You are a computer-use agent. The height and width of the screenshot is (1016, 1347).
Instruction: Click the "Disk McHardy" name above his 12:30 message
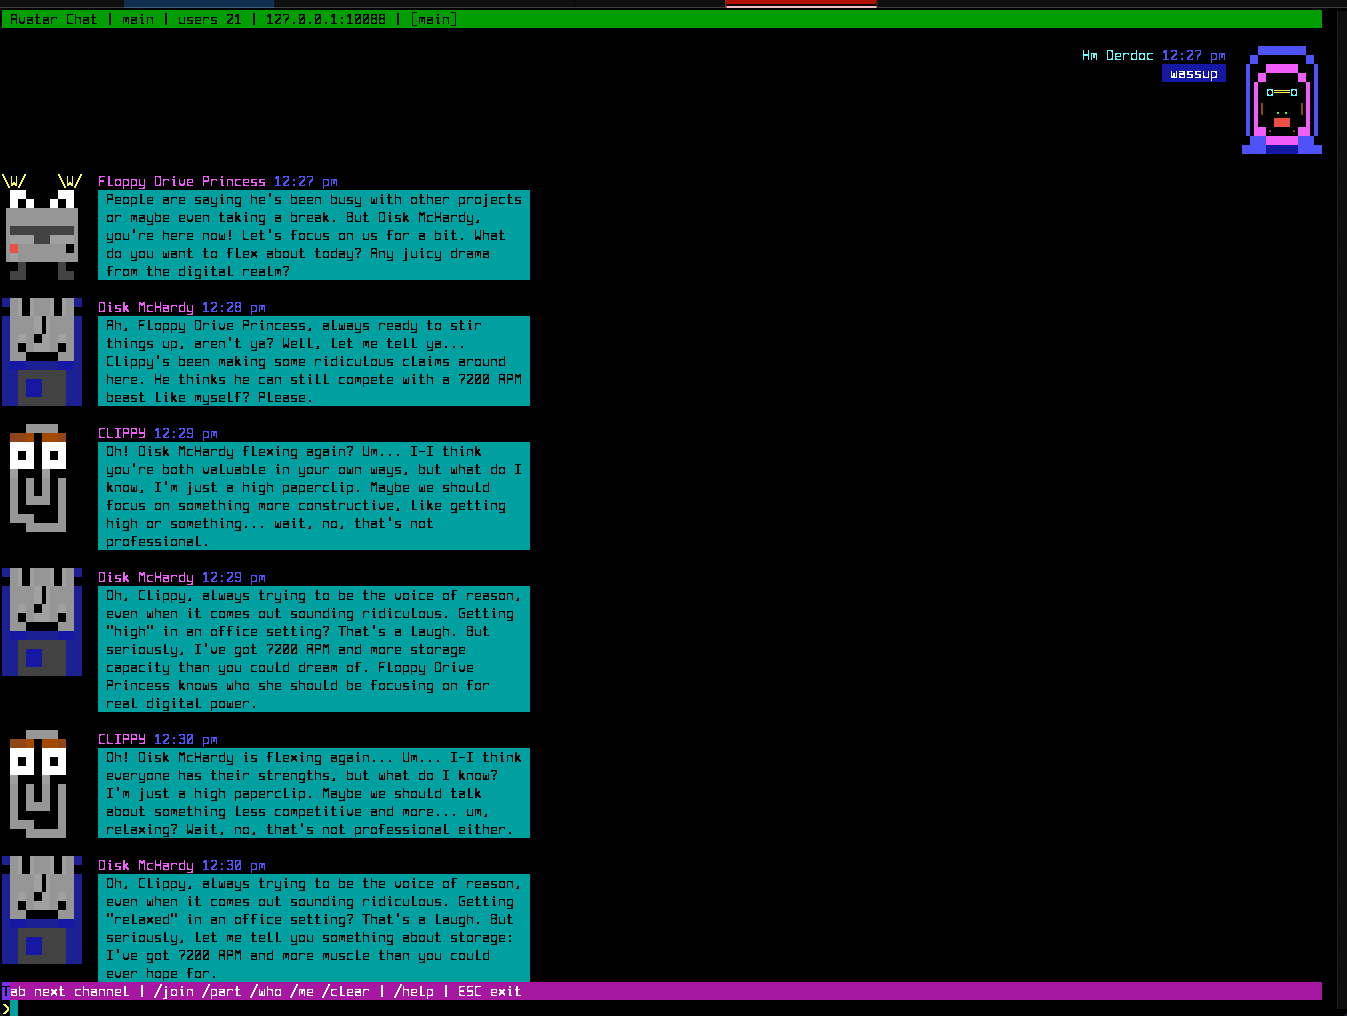pyautogui.click(x=146, y=865)
